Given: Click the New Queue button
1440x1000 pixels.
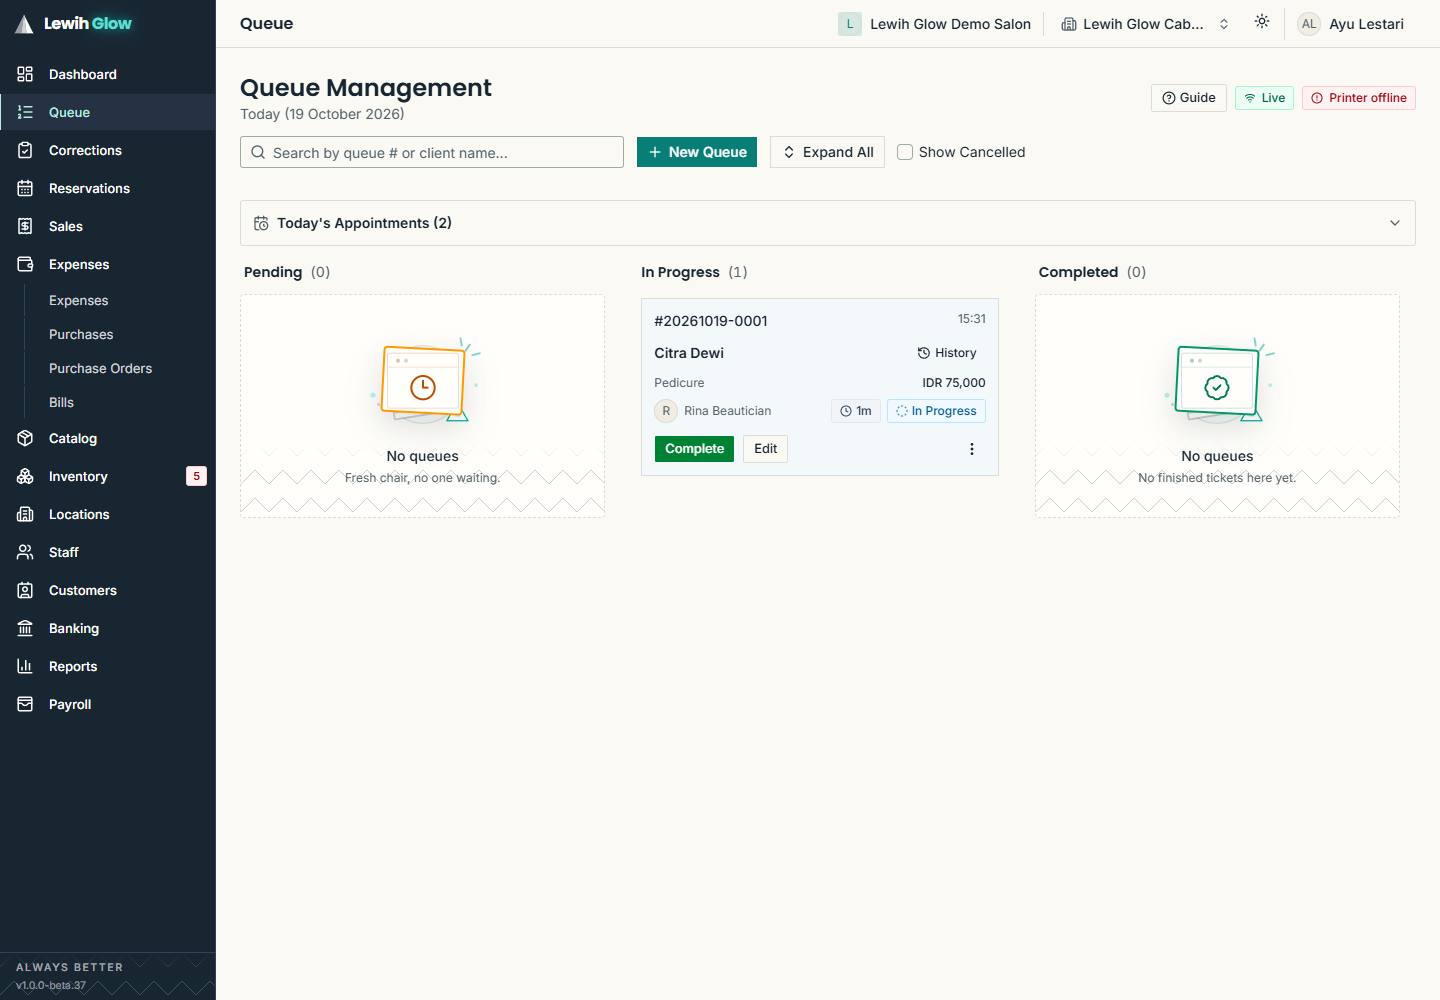Looking at the screenshot, I should click(697, 152).
